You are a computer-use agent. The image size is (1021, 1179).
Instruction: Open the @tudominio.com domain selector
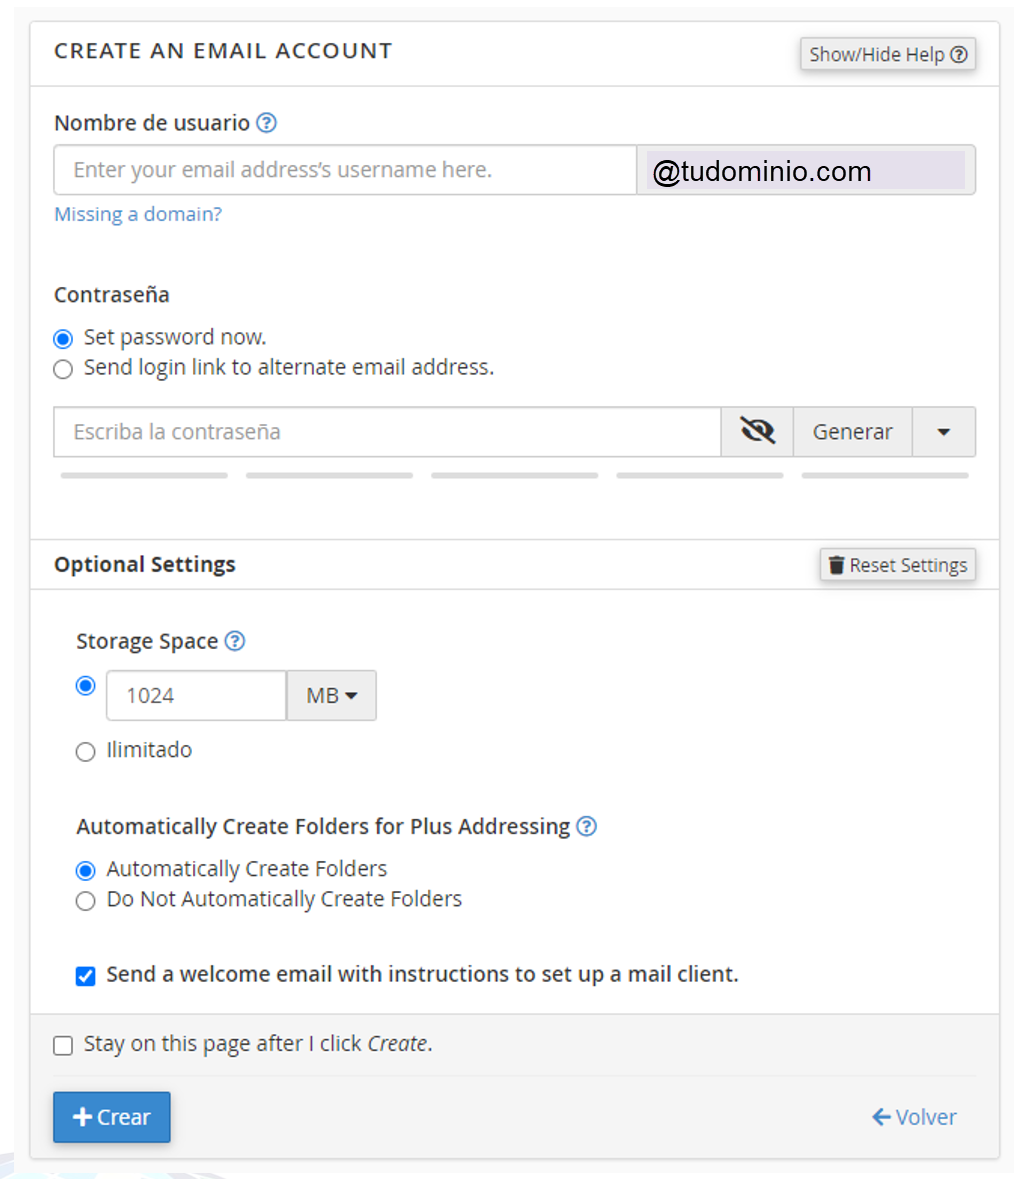tap(805, 171)
